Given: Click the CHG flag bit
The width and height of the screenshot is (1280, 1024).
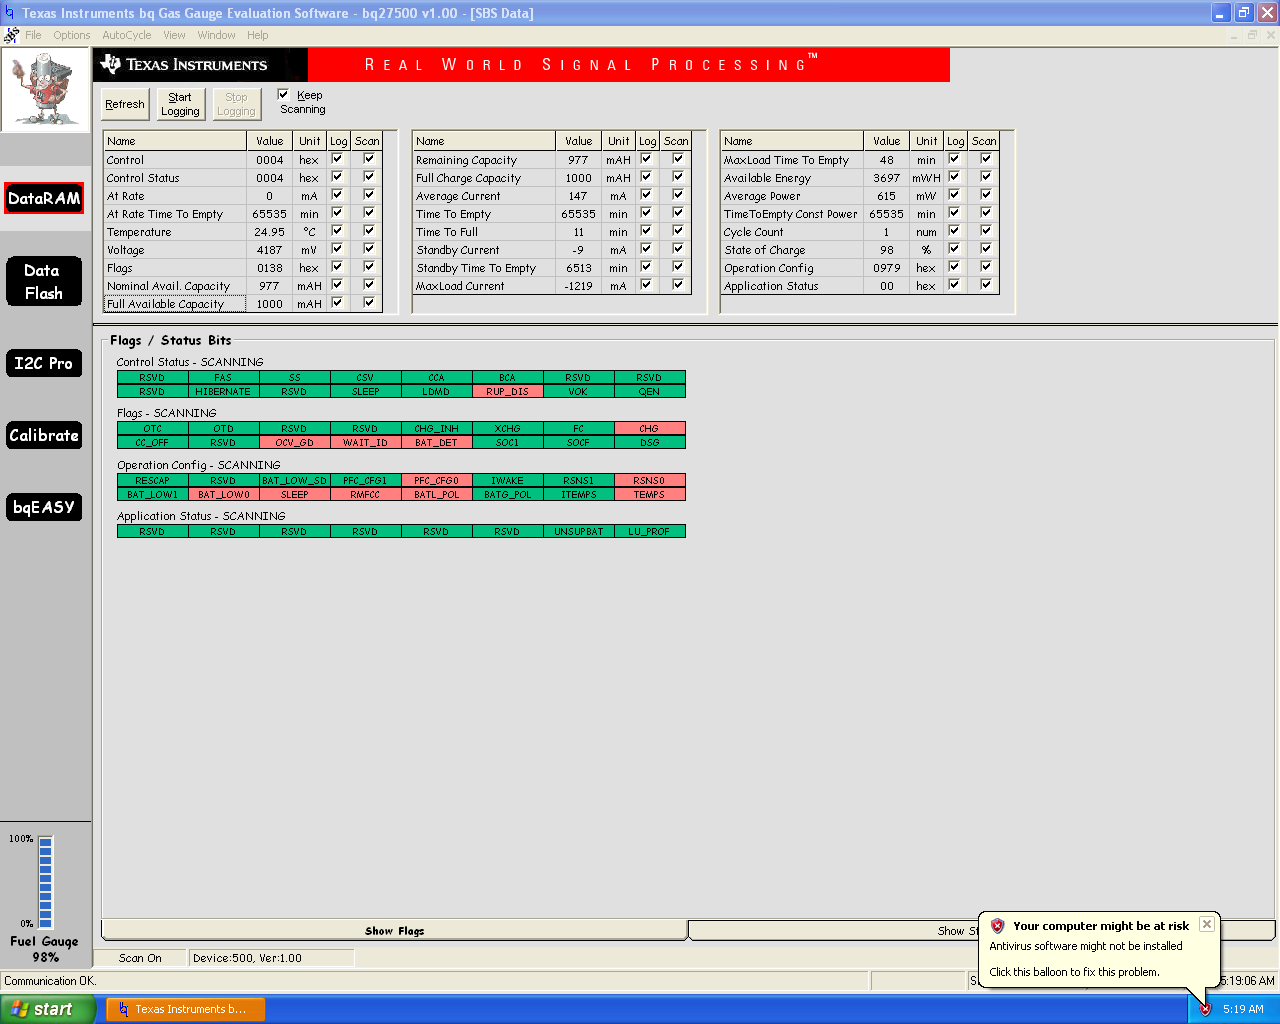Looking at the screenshot, I should pos(649,428).
